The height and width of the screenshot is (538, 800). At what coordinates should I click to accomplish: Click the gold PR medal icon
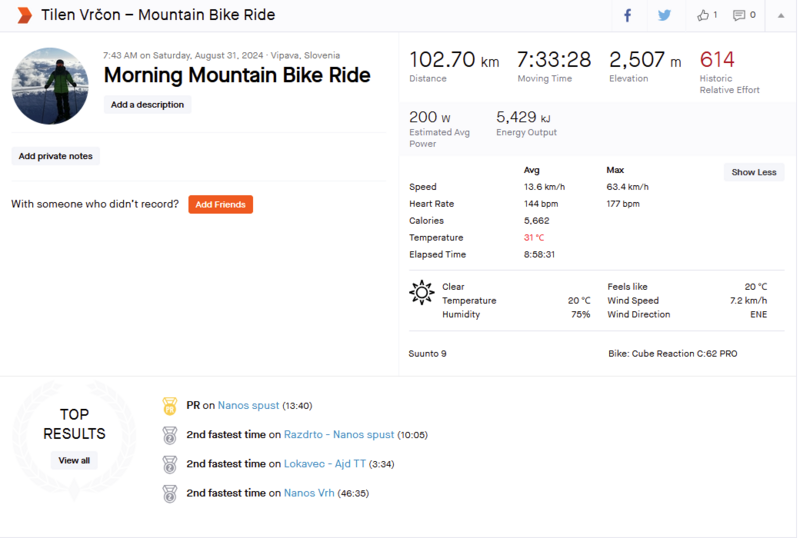coord(170,406)
